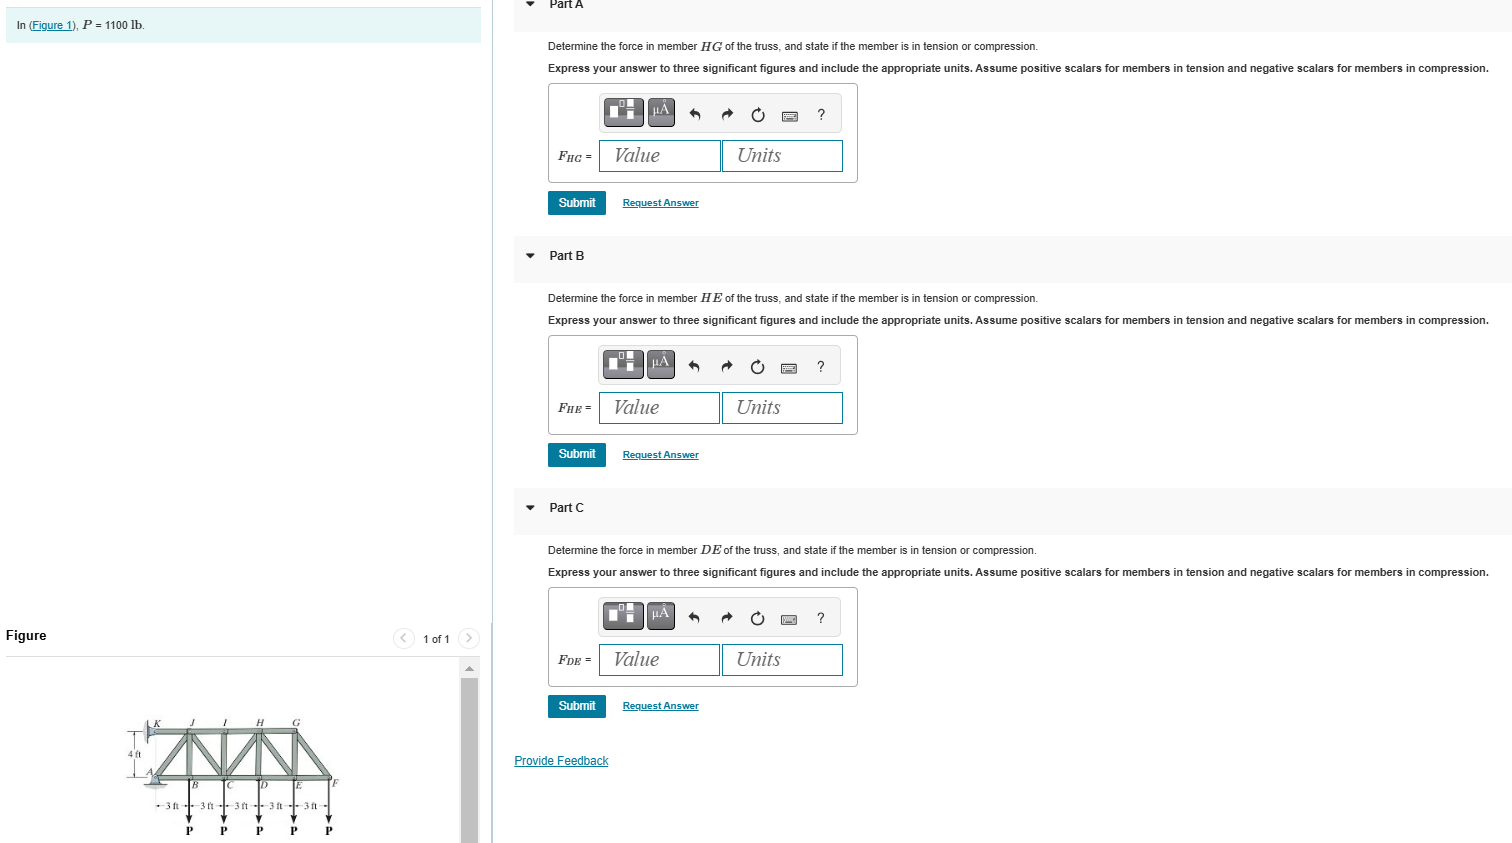Submit the Part B answer
Screen dimensions: 1512x843
(577, 454)
